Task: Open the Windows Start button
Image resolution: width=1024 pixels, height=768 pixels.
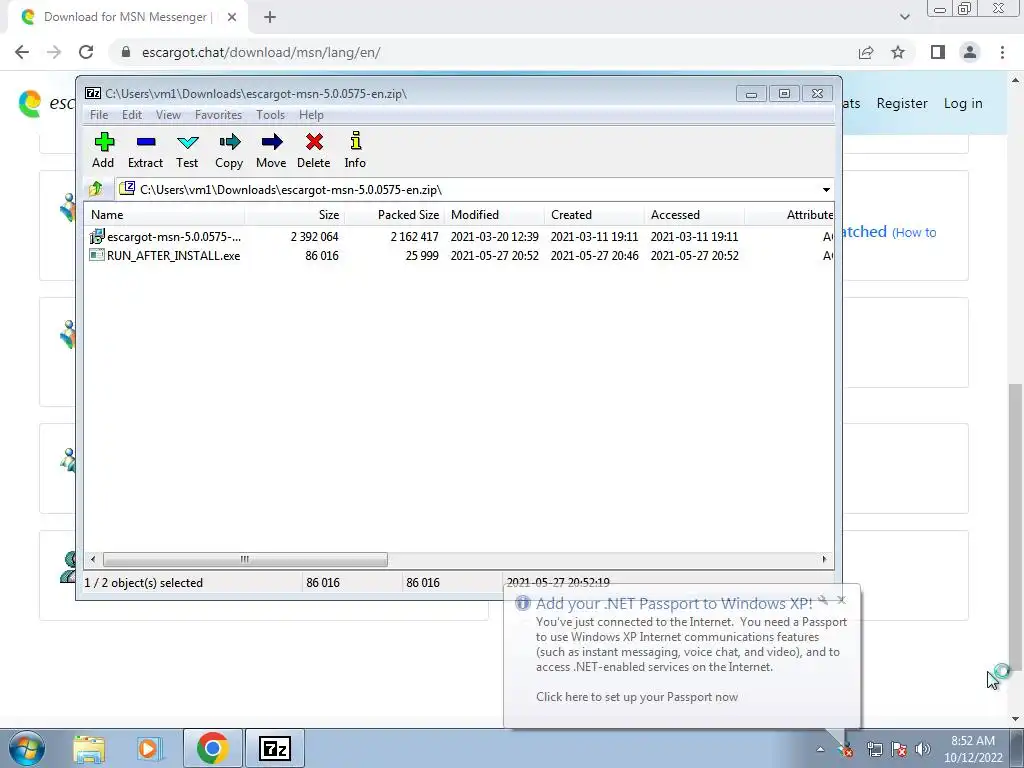Action: [x=26, y=748]
